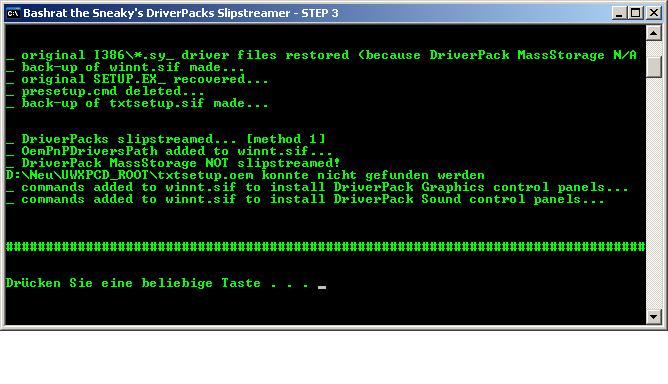Click the empty scrollbar track below thumb

653,192
